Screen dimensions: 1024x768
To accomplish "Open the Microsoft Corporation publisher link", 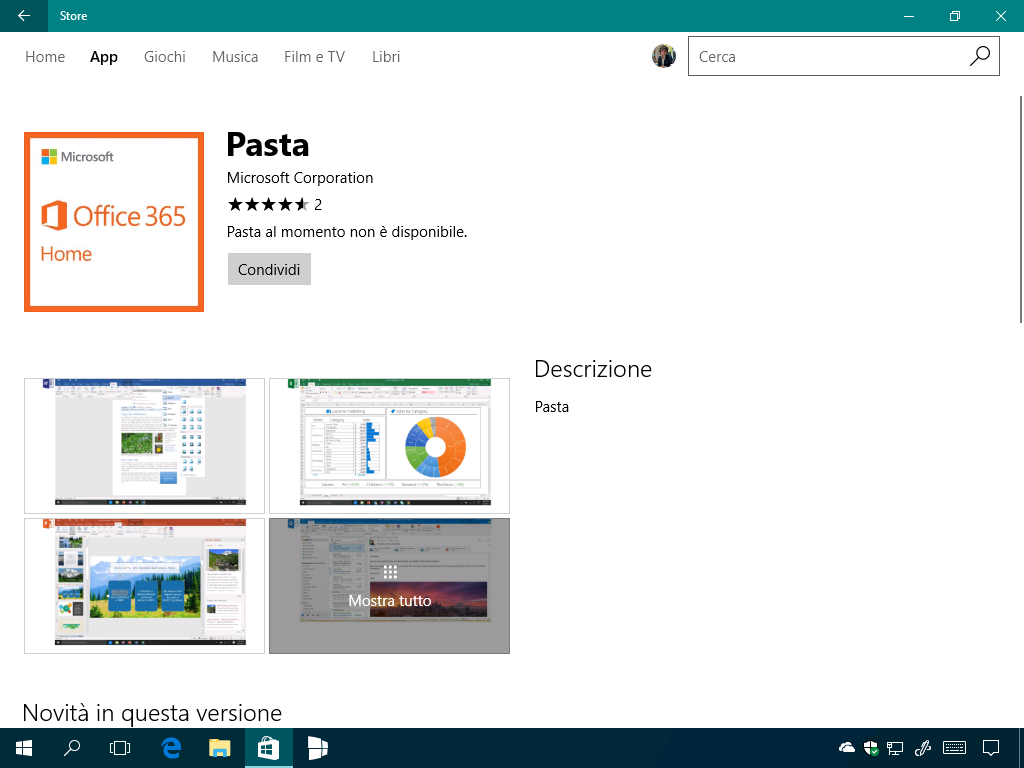I will click(x=300, y=178).
